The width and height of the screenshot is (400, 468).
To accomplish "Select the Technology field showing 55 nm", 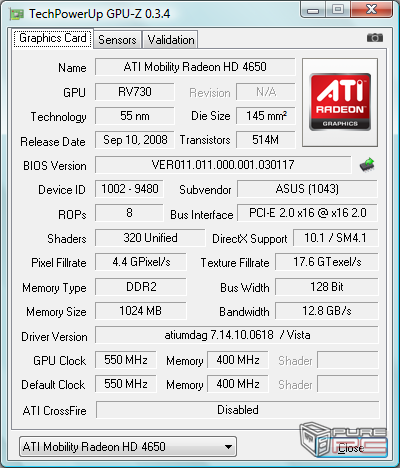I will tap(135, 116).
